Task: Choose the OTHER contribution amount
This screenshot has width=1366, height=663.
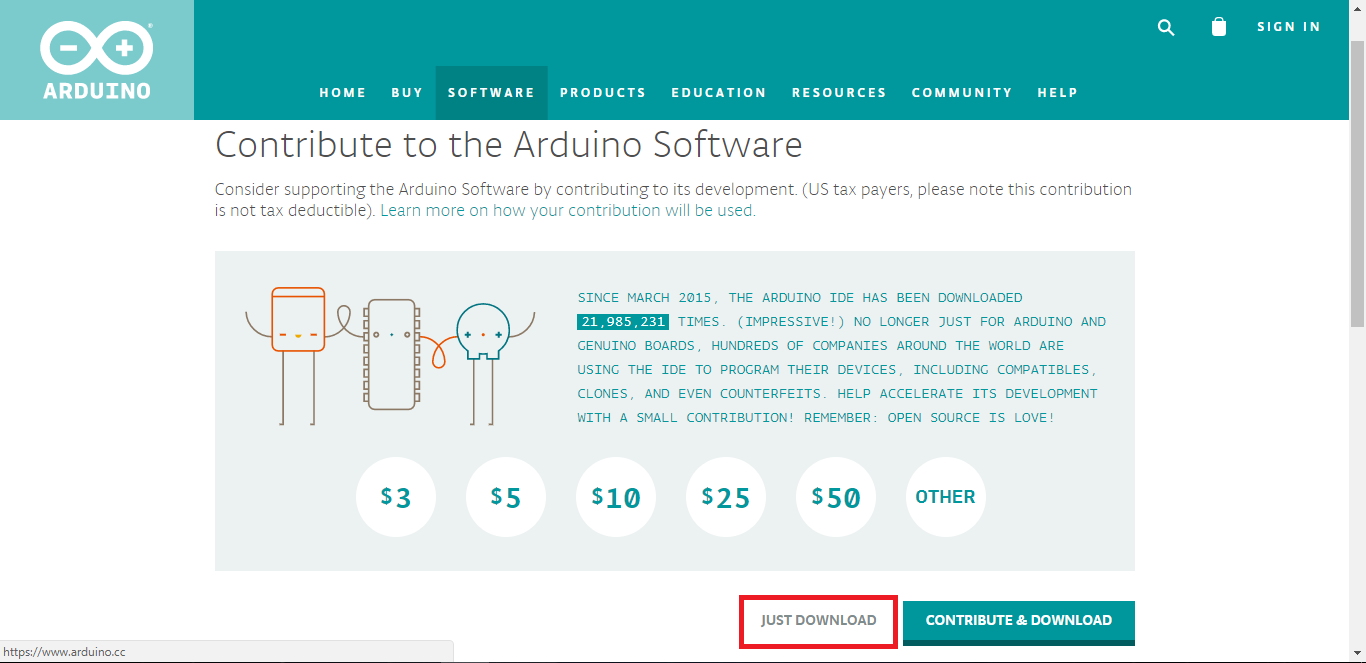Action: tap(946, 497)
